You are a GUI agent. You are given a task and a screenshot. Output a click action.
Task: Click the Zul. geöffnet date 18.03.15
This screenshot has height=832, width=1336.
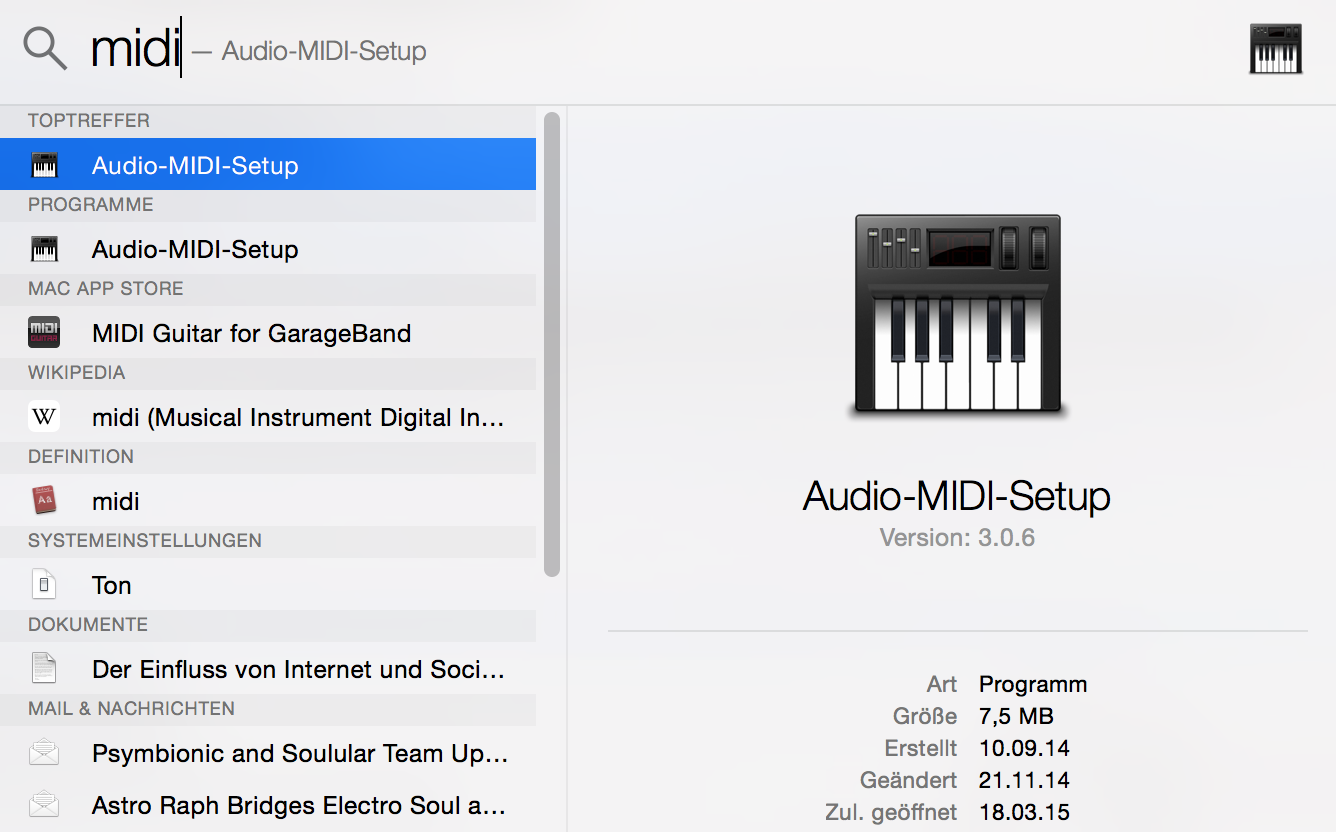point(1024,812)
